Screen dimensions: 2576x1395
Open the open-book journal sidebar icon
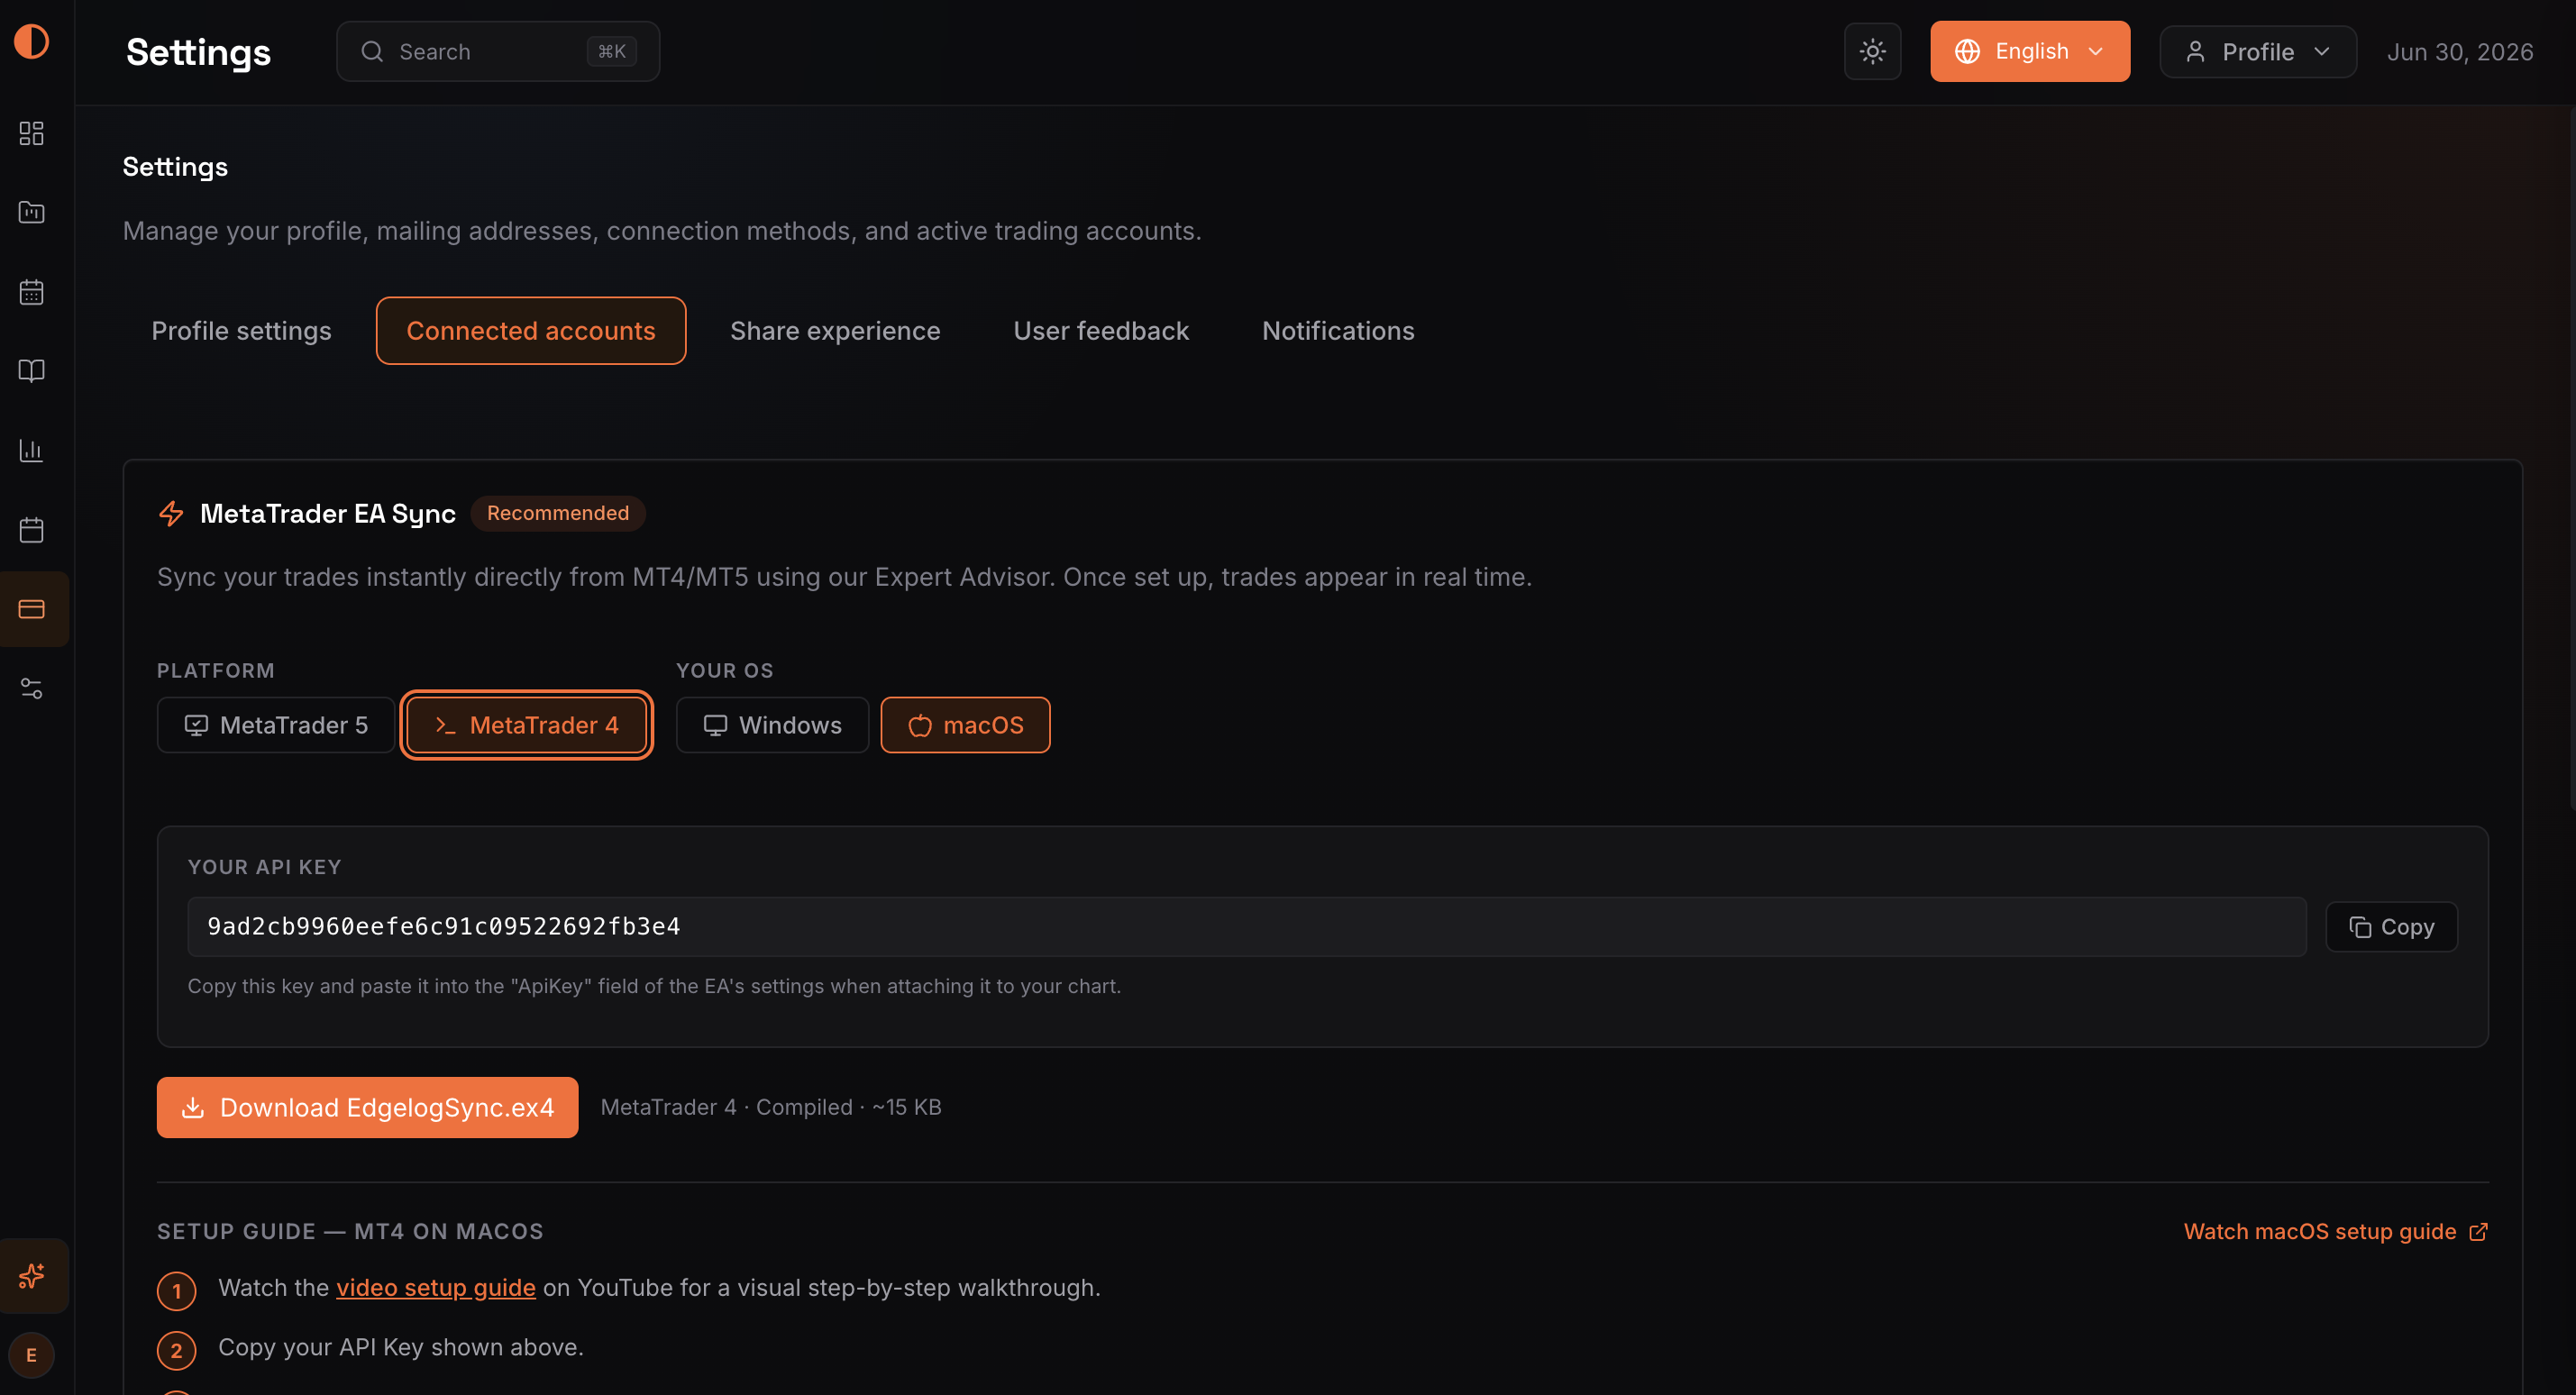(32, 371)
